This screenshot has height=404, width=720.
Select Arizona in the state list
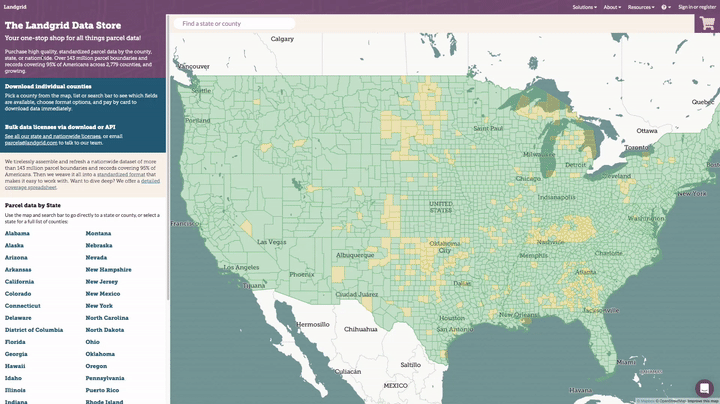(x=16, y=258)
